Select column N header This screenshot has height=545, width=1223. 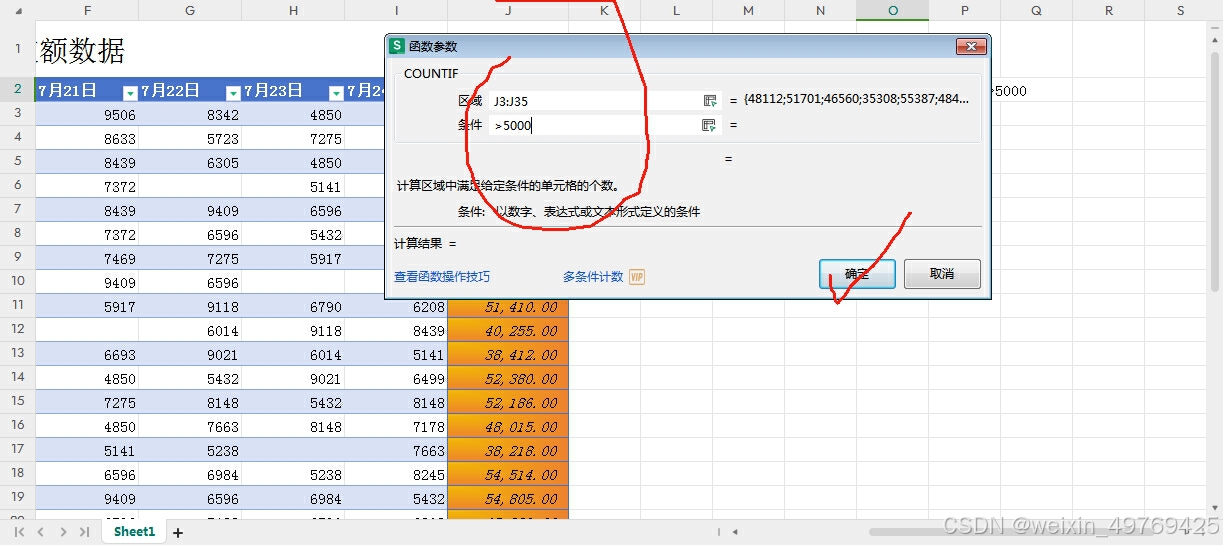821,10
